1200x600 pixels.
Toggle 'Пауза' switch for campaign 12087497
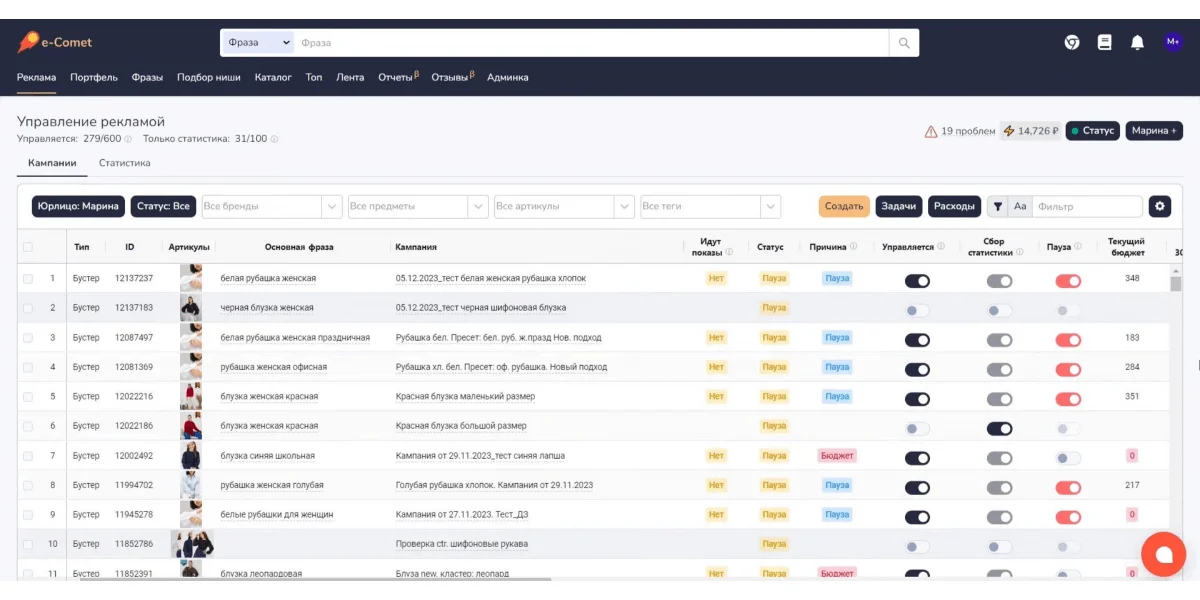point(1068,340)
